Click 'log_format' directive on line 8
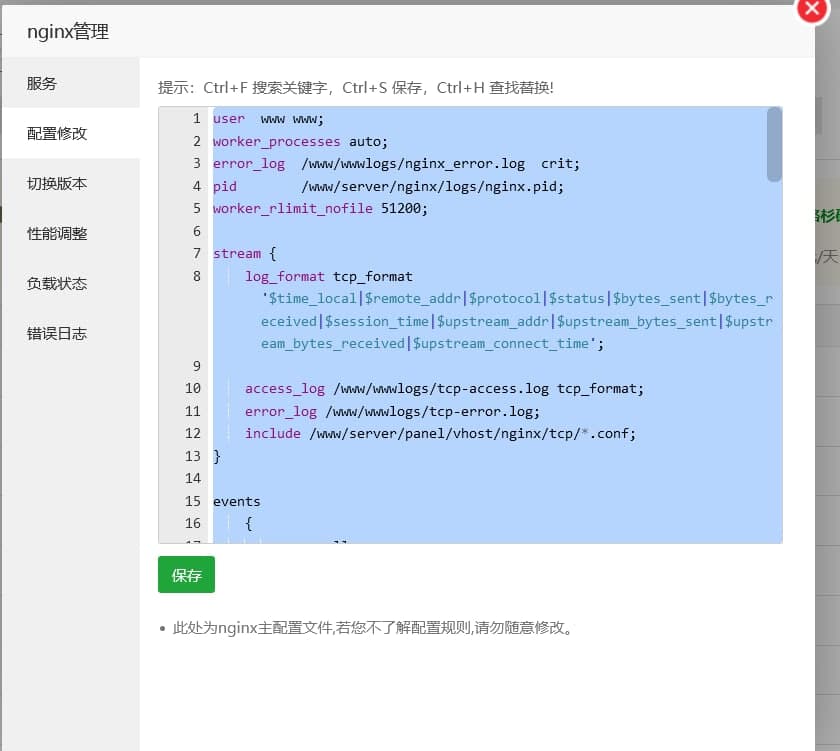 click(284, 276)
